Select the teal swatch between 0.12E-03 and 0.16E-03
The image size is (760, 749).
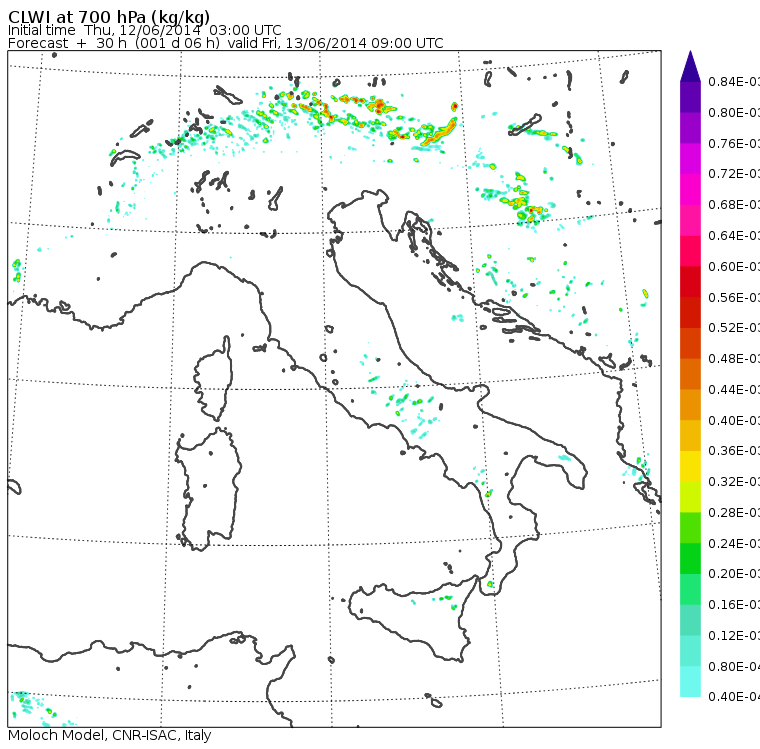click(x=690, y=620)
